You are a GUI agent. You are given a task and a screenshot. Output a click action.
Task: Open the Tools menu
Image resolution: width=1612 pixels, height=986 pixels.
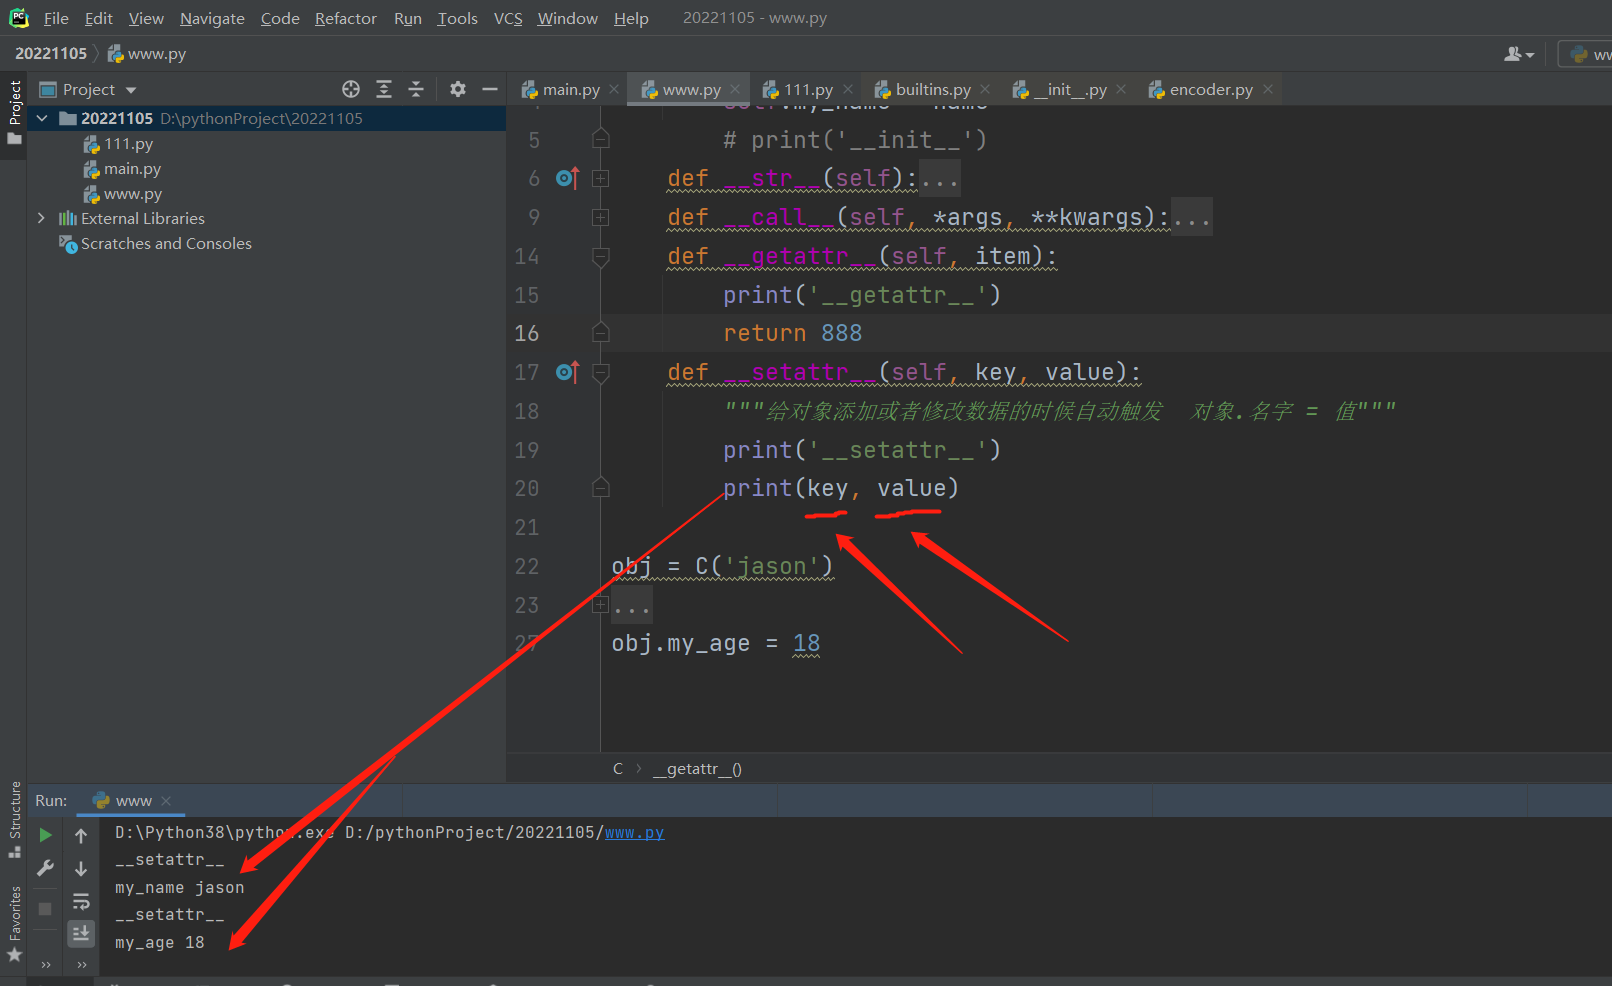(x=457, y=18)
